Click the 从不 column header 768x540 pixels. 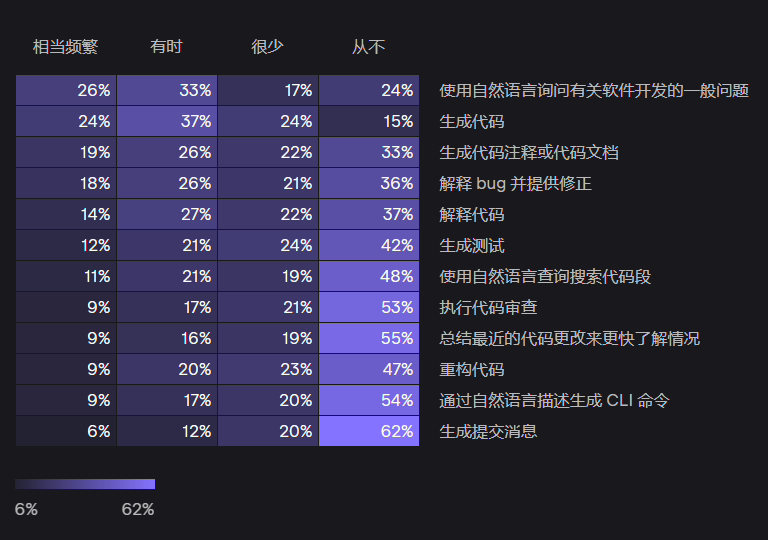pos(368,47)
